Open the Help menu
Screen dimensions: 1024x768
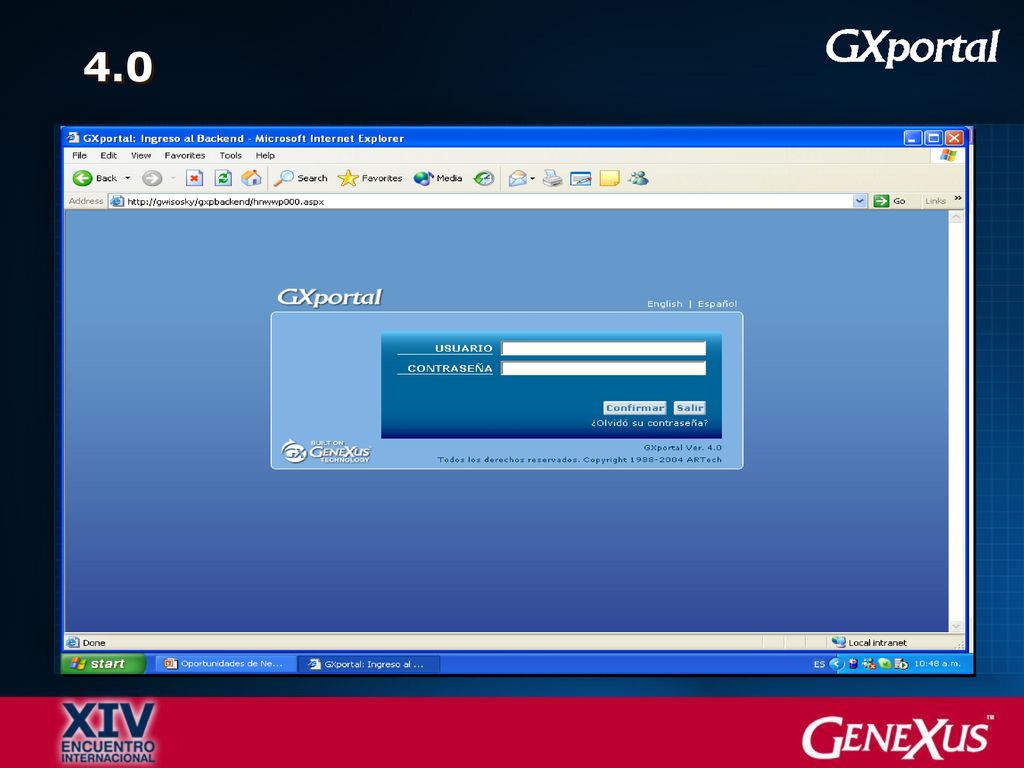(265, 155)
